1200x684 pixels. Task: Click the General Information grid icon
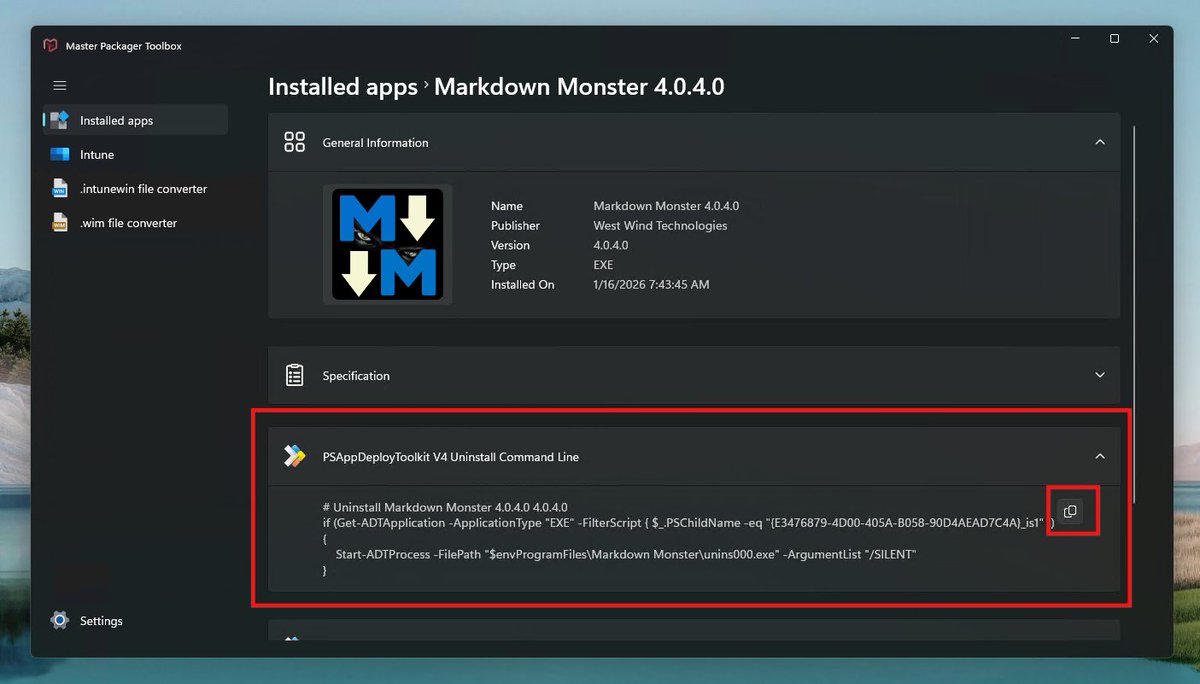pyautogui.click(x=294, y=142)
